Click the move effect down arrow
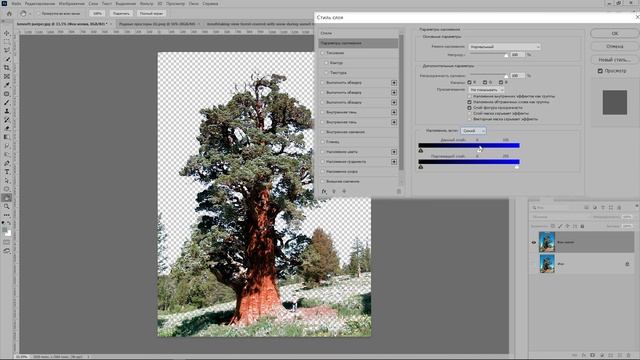 (x=344, y=191)
